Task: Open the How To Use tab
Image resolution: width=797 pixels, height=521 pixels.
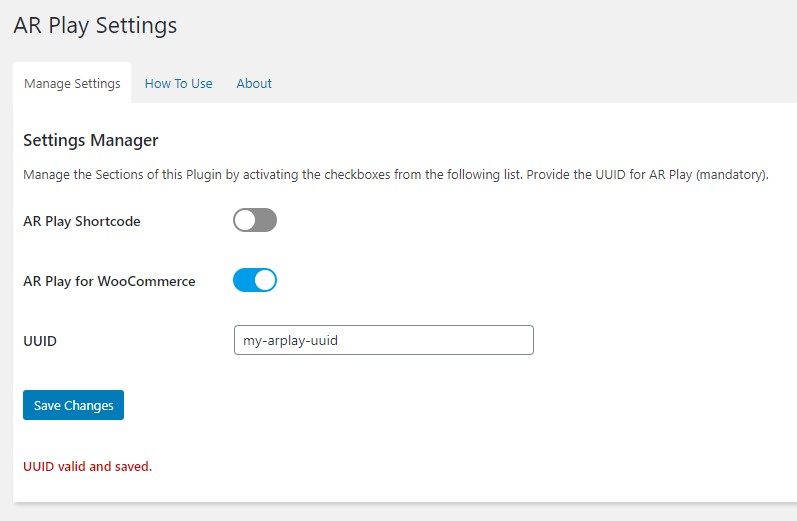Action: 178,83
